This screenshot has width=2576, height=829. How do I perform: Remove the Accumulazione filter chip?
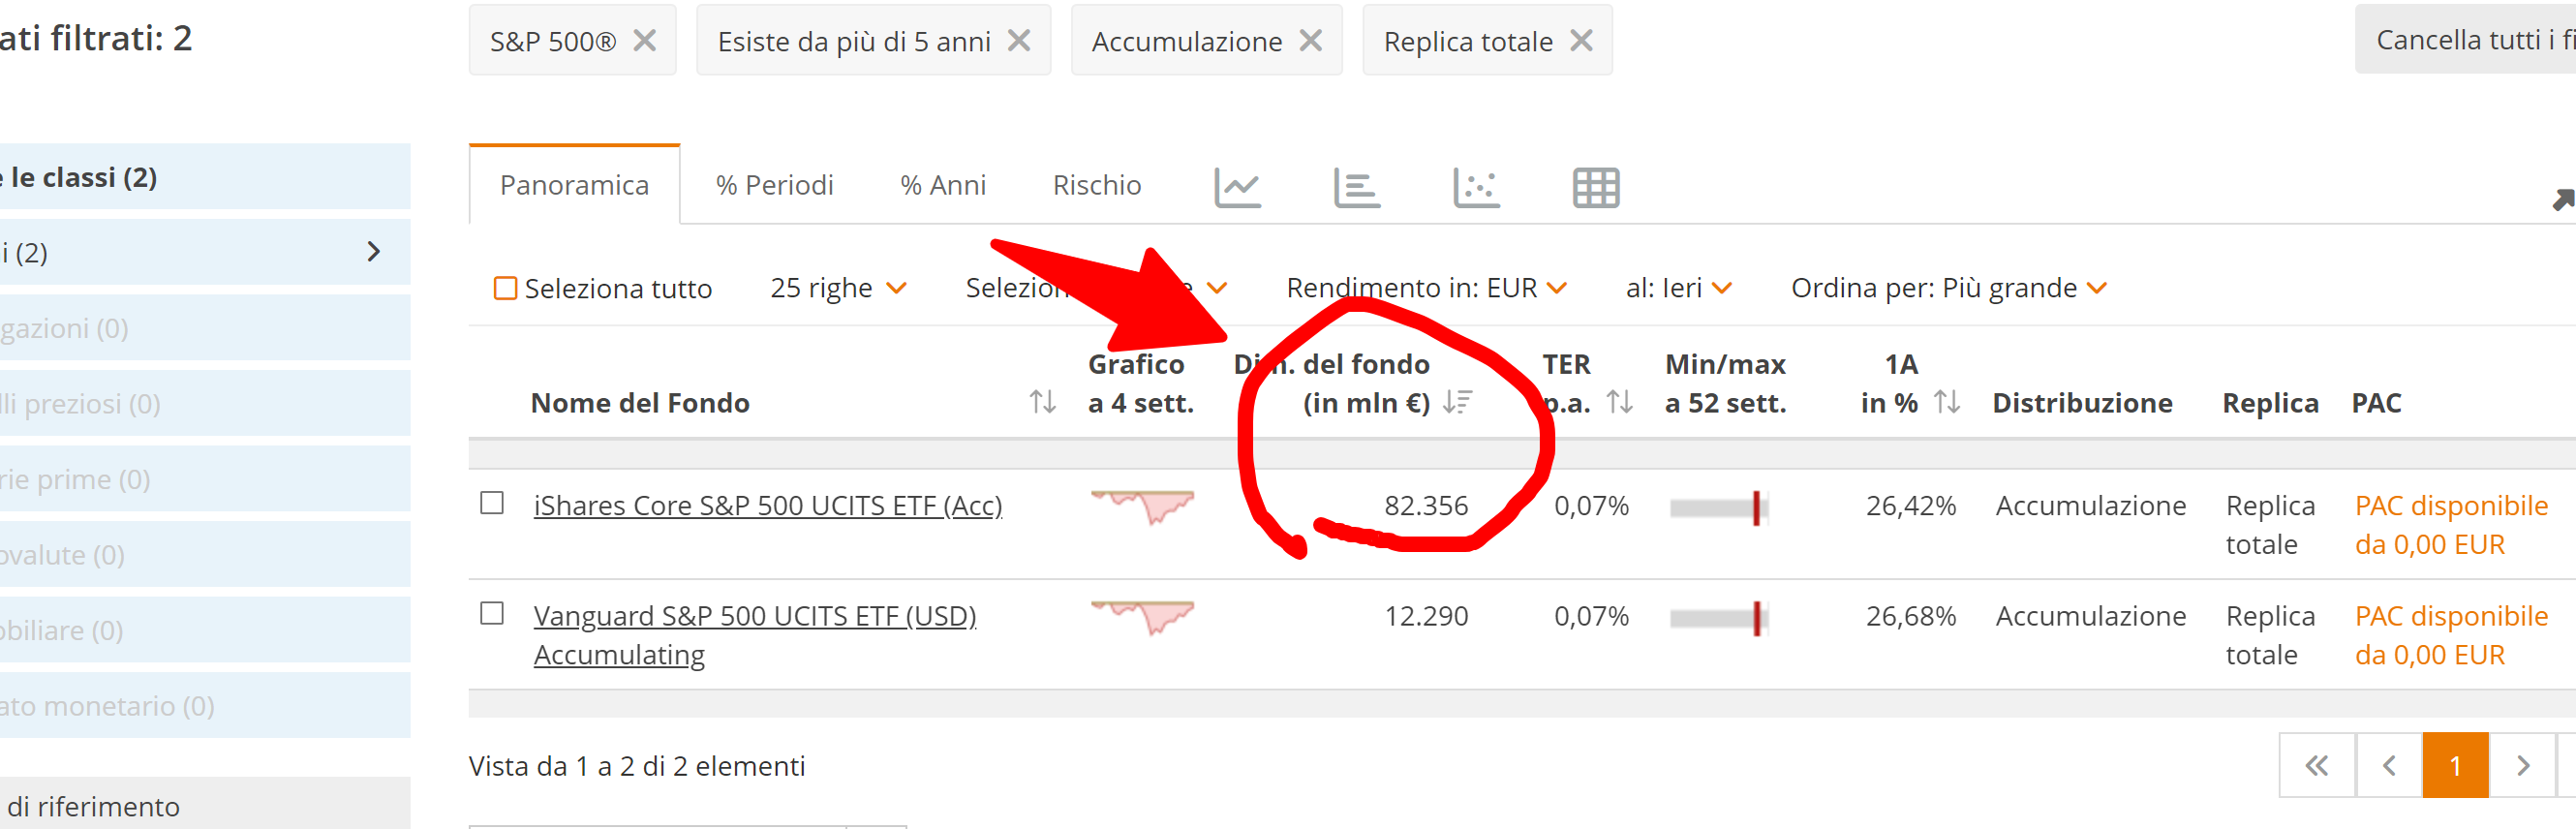(x=1310, y=41)
